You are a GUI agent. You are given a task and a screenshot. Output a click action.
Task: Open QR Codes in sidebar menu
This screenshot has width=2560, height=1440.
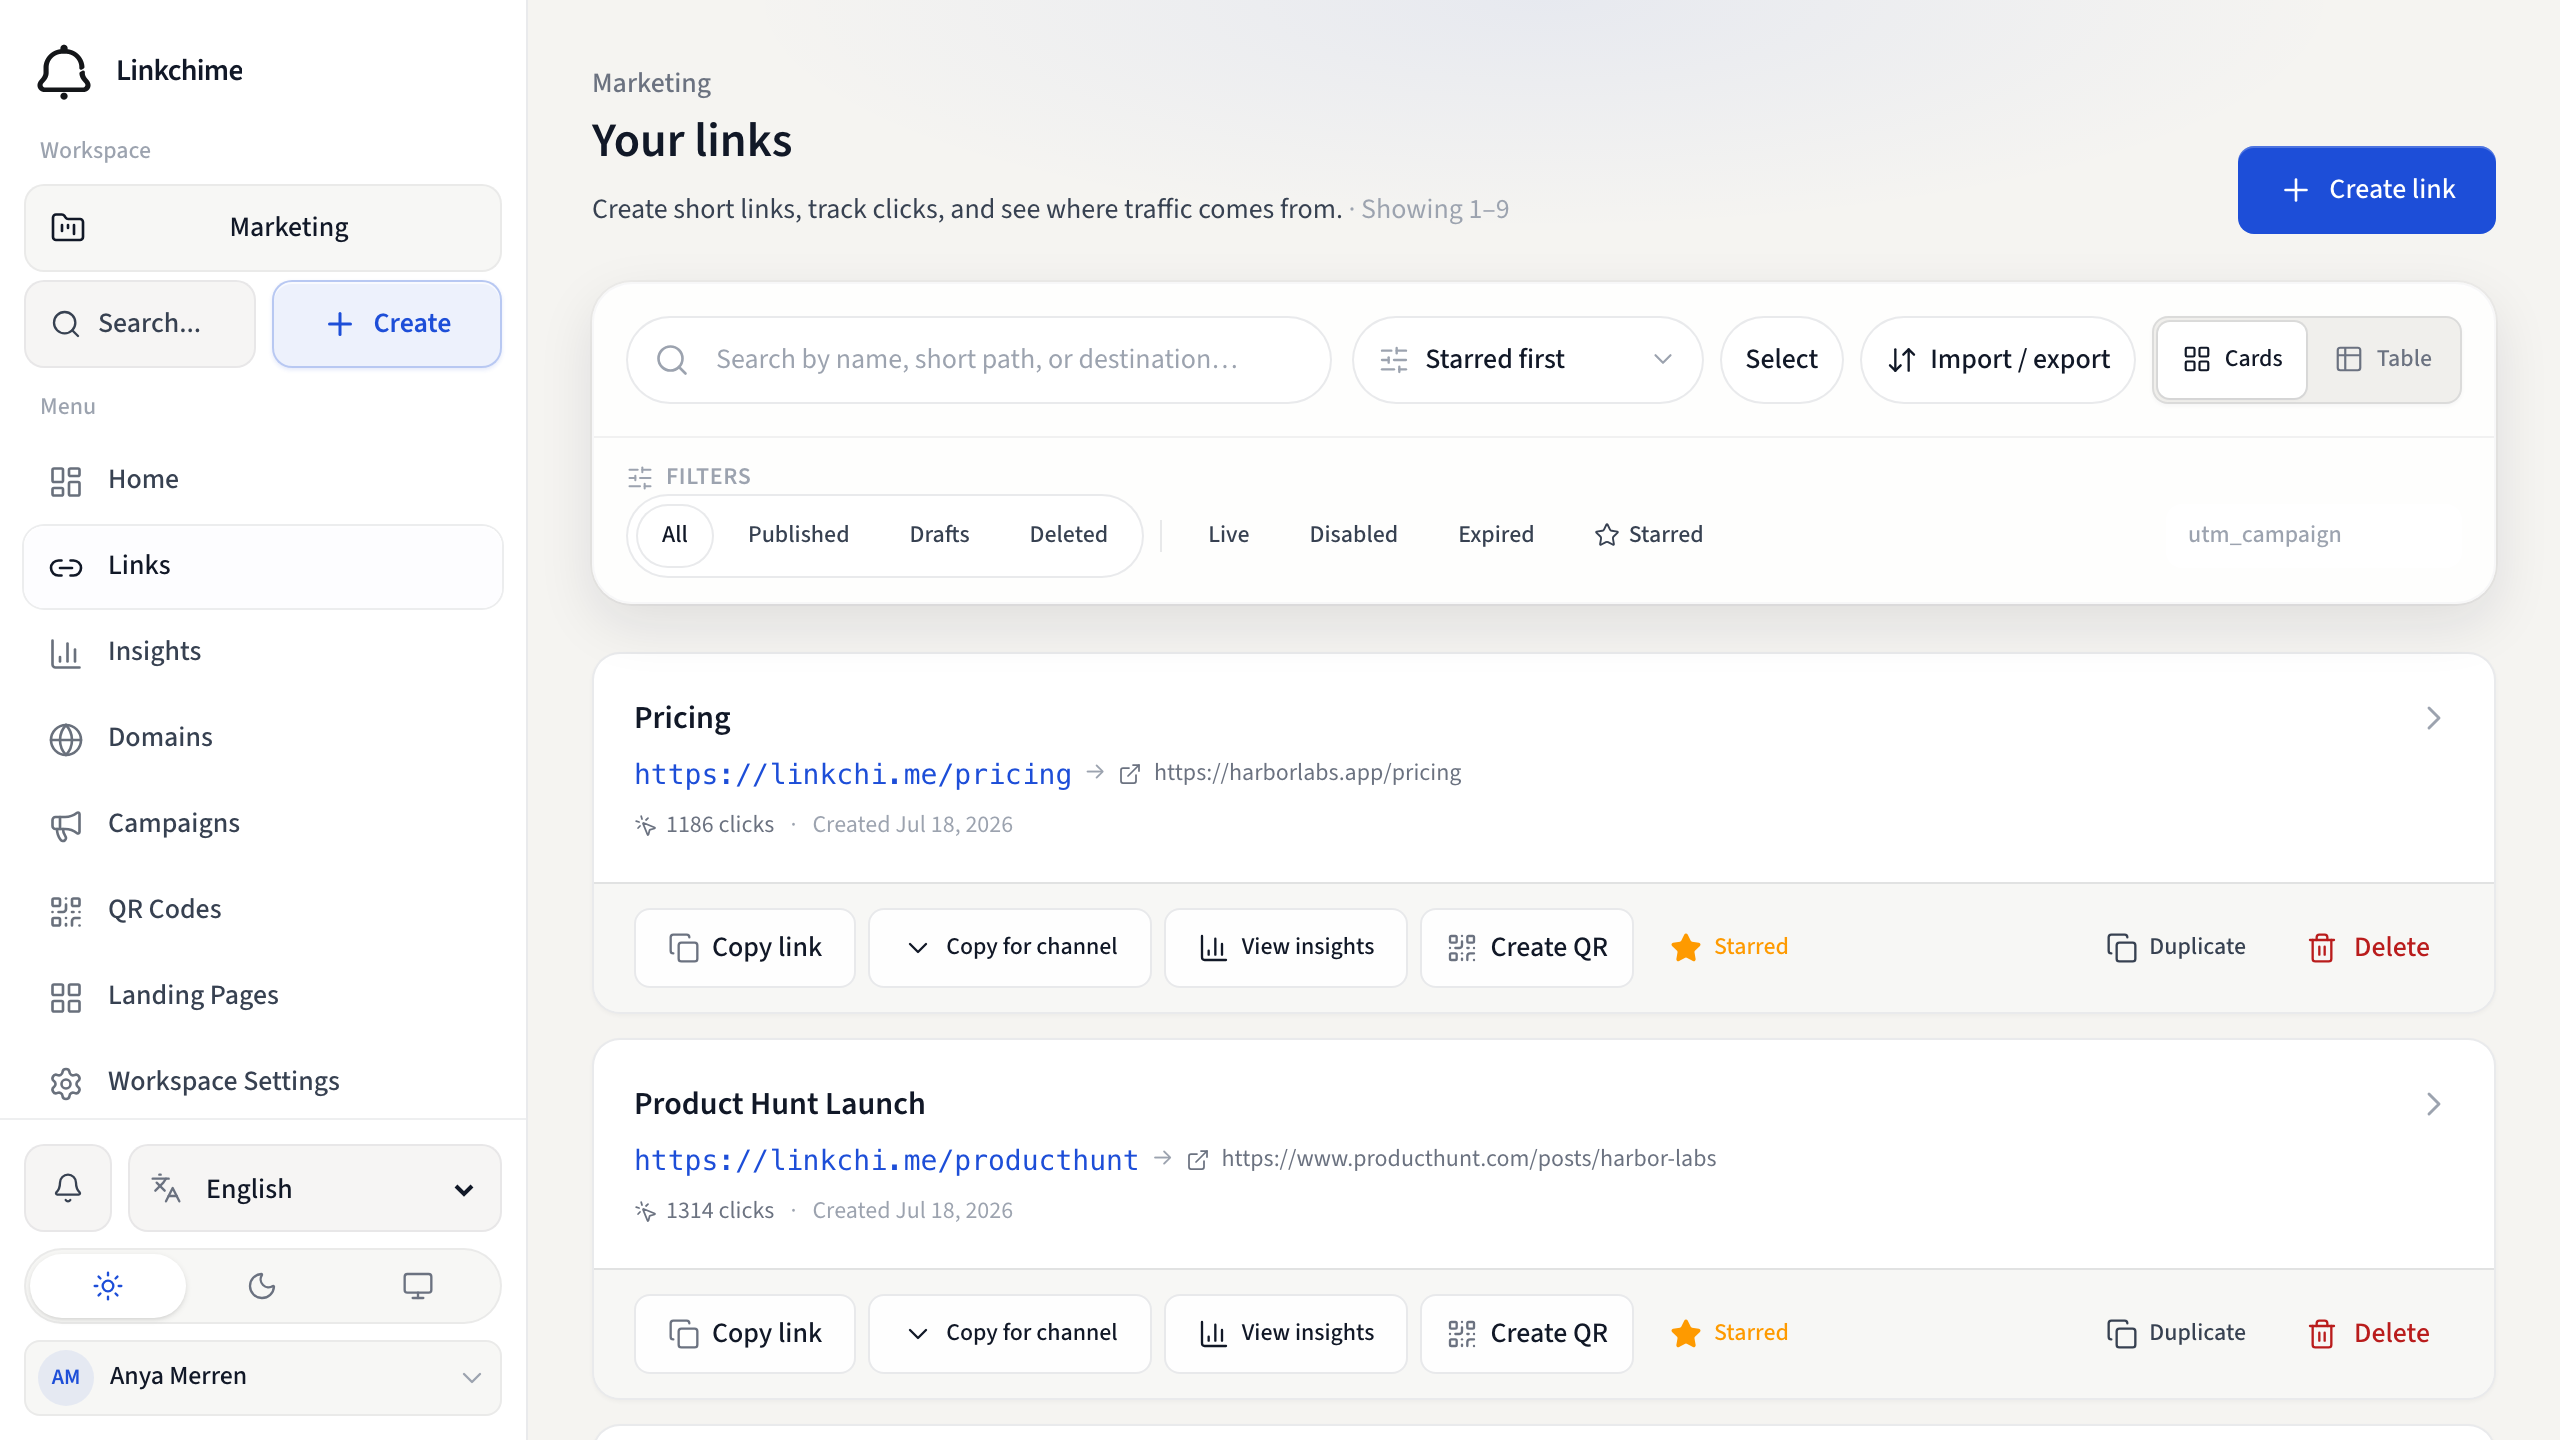(x=263, y=910)
